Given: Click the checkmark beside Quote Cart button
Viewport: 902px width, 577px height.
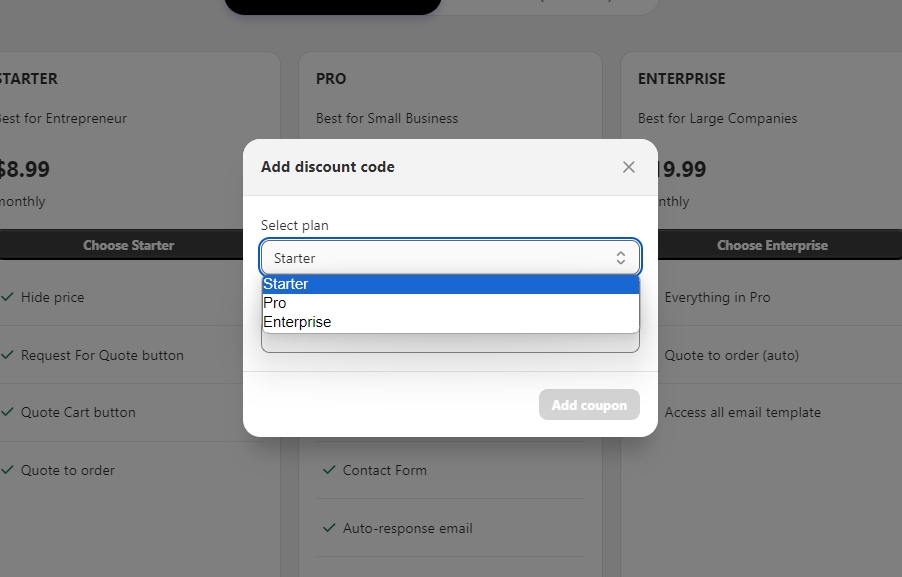Looking at the screenshot, I should [x=7, y=412].
